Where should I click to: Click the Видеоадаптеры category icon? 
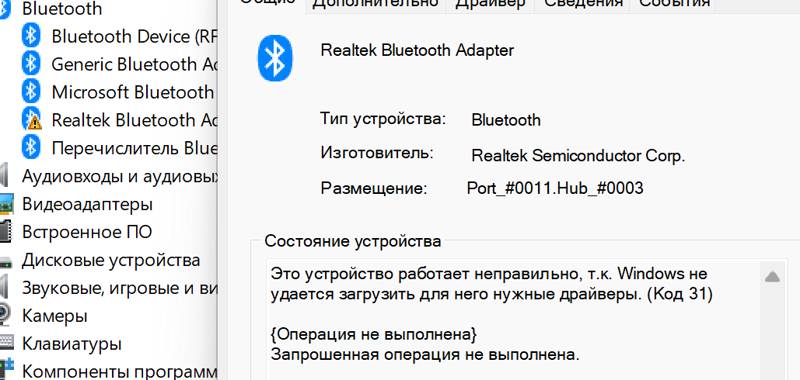6,204
